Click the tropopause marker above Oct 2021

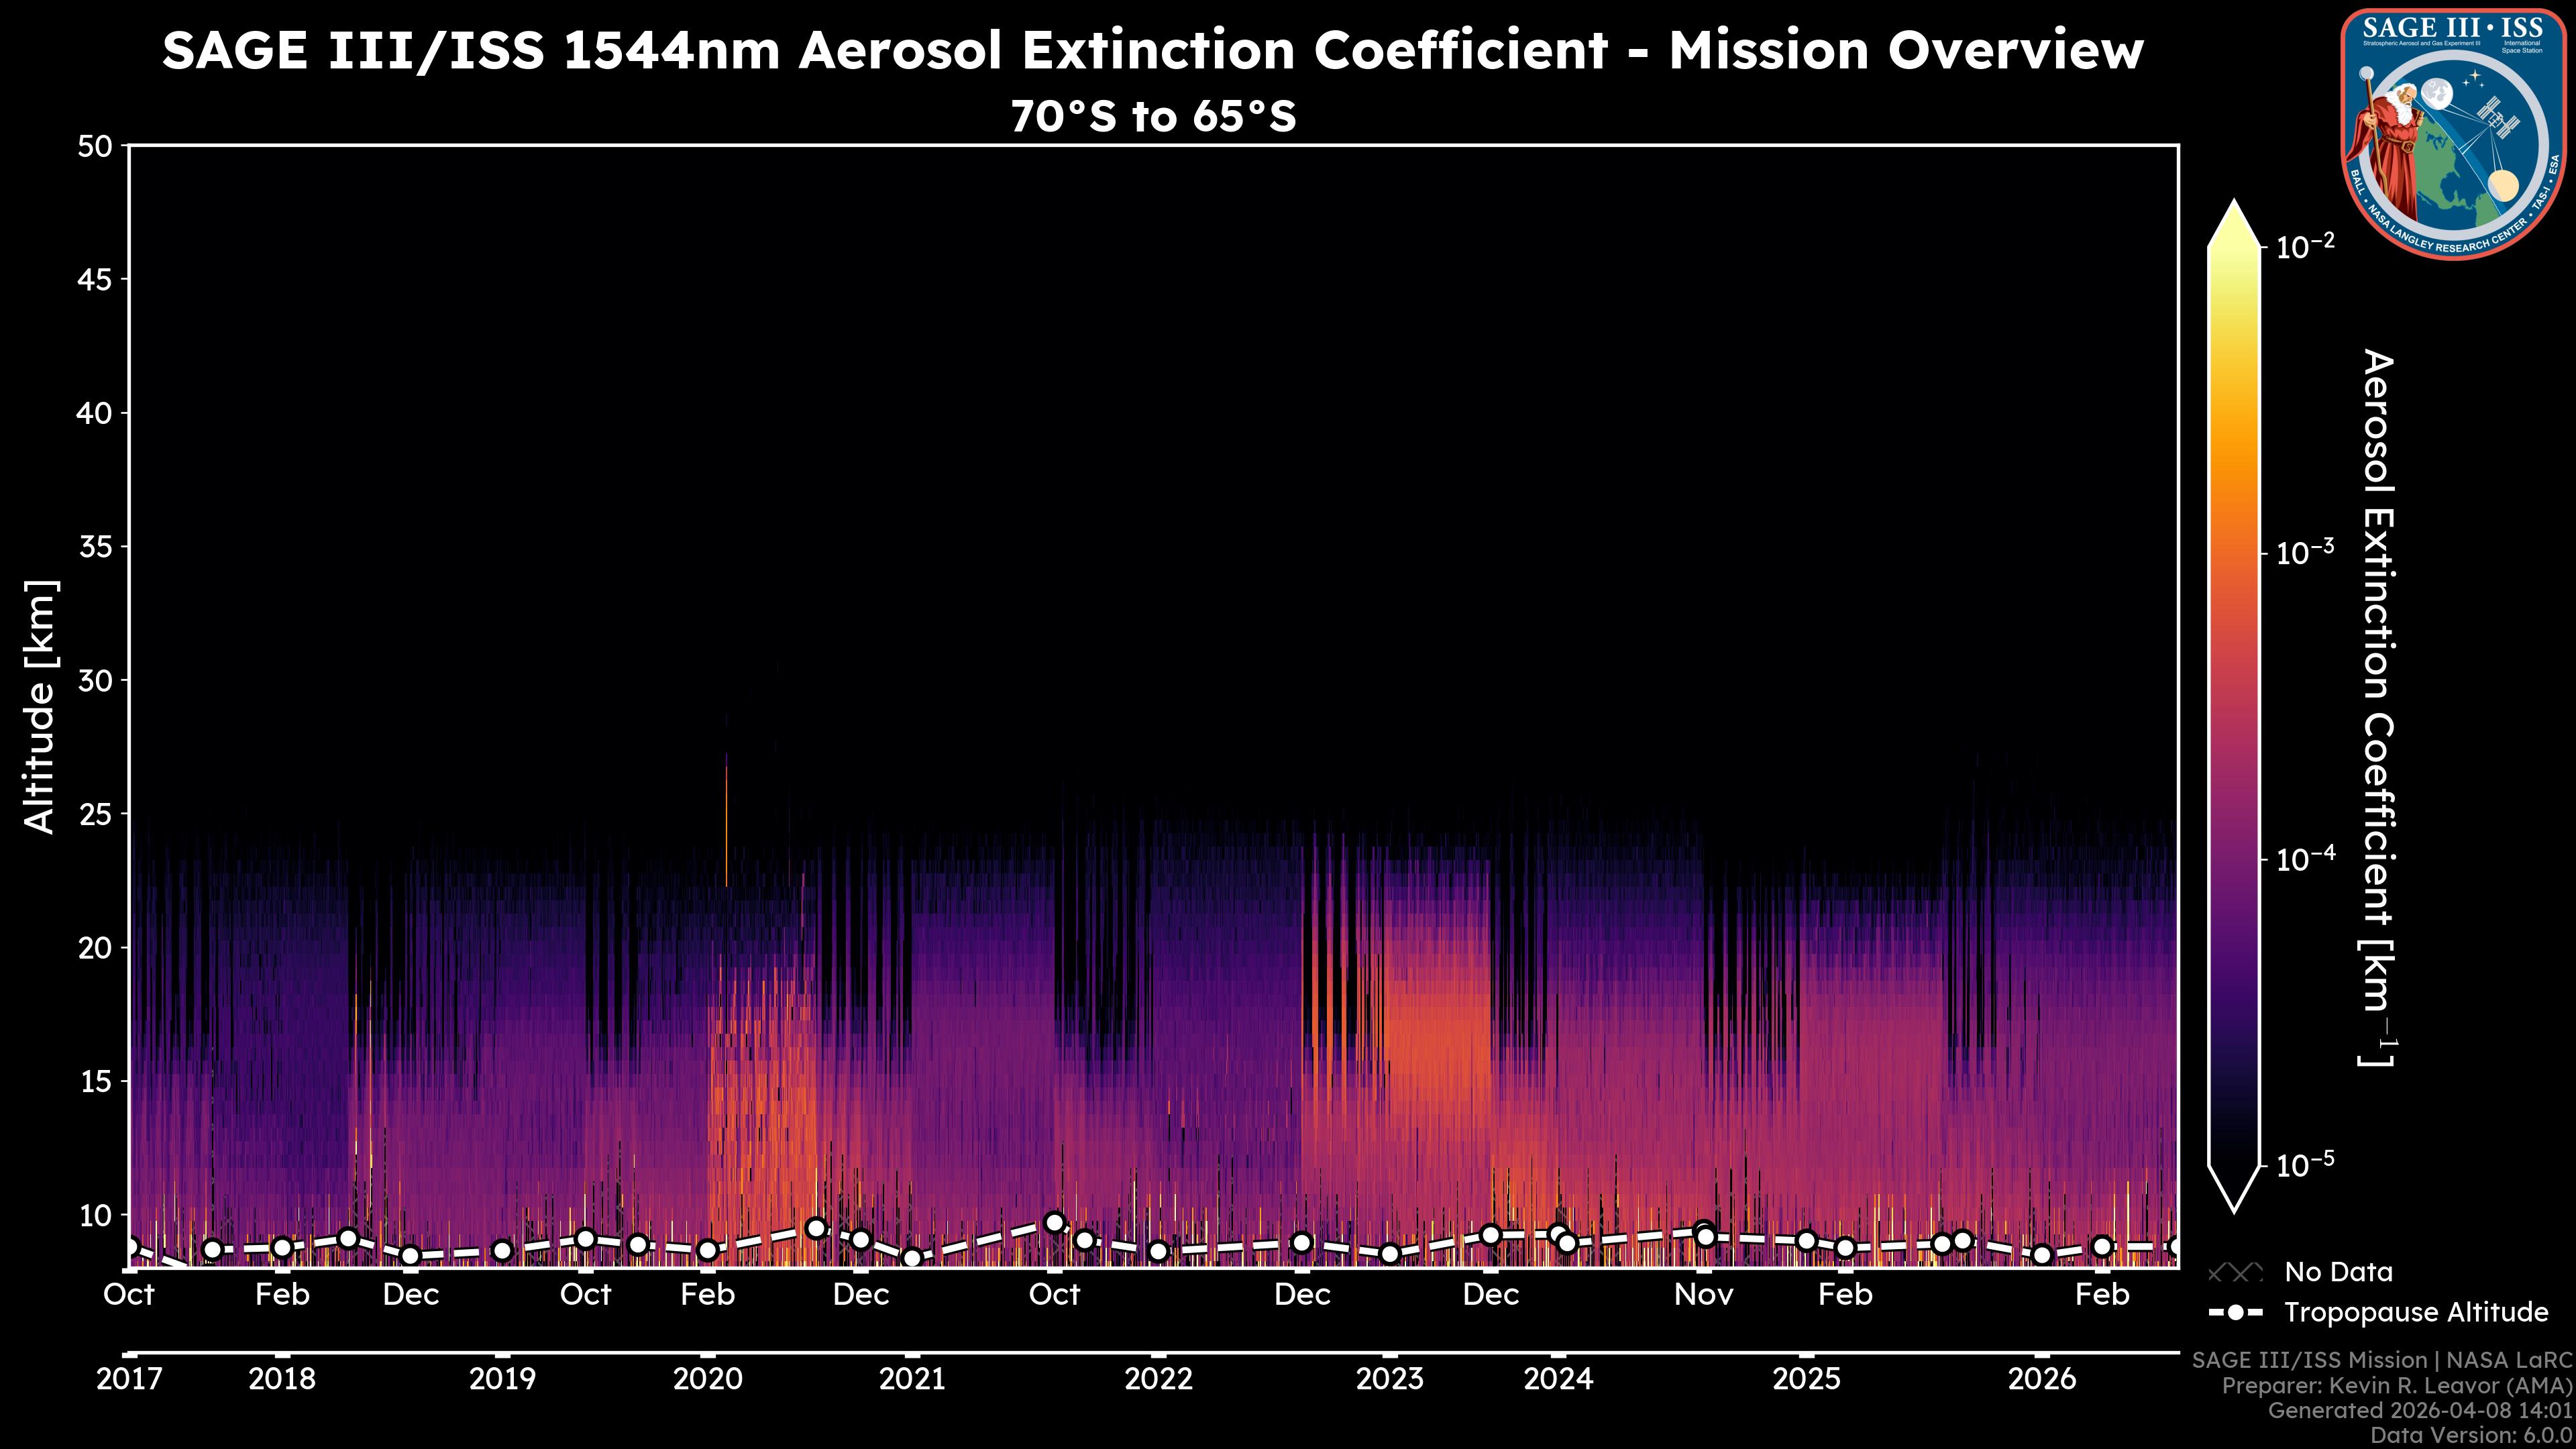(1054, 1222)
